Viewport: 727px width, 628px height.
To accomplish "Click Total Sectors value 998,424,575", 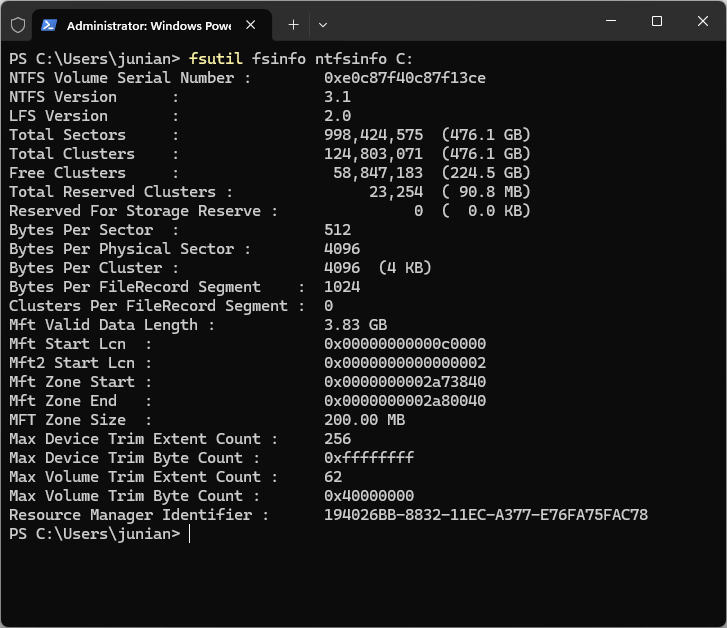I will [373, 135].
